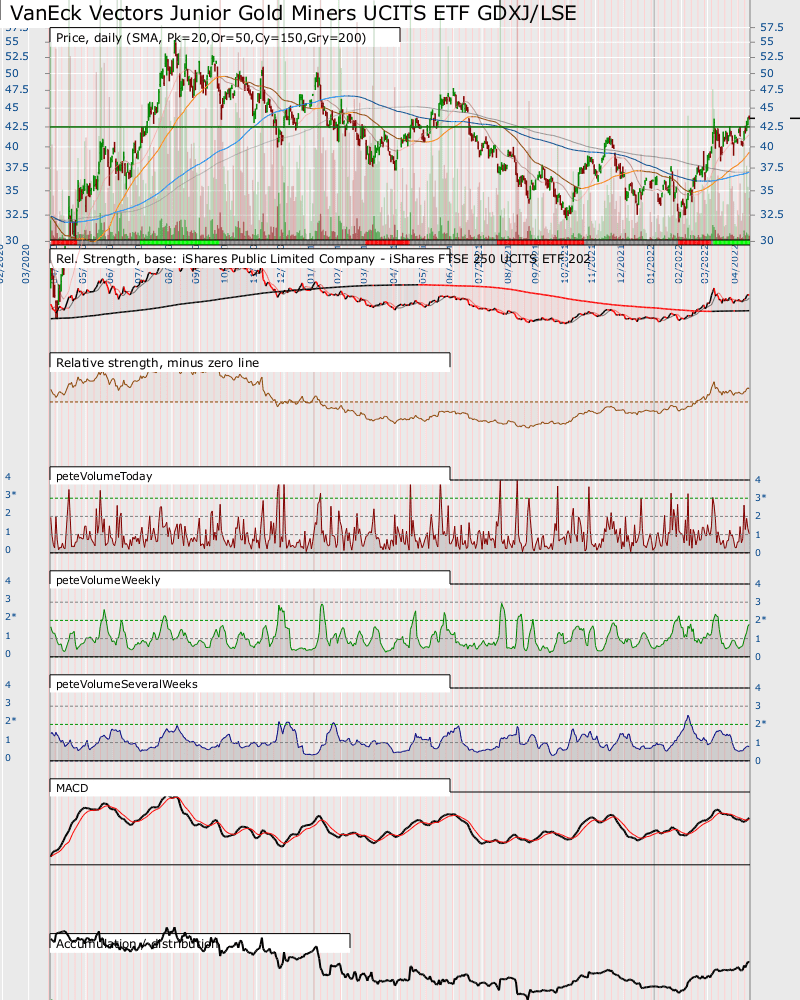This screenshot has height=1000, width=800.
Task: Click 30 on the right price axis
Action: 766,240
